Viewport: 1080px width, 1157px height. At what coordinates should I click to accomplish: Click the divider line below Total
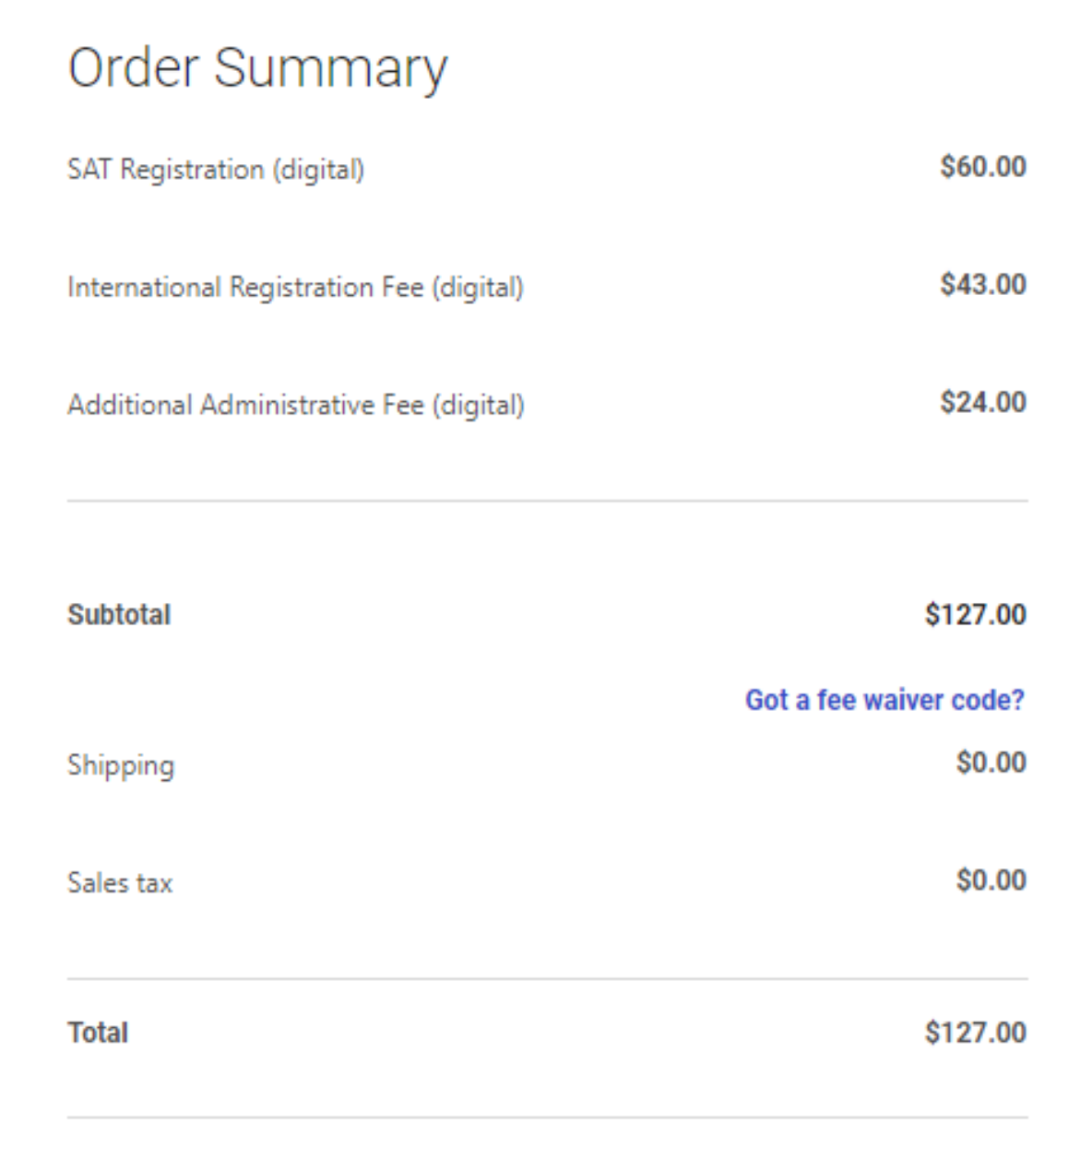547,1118
